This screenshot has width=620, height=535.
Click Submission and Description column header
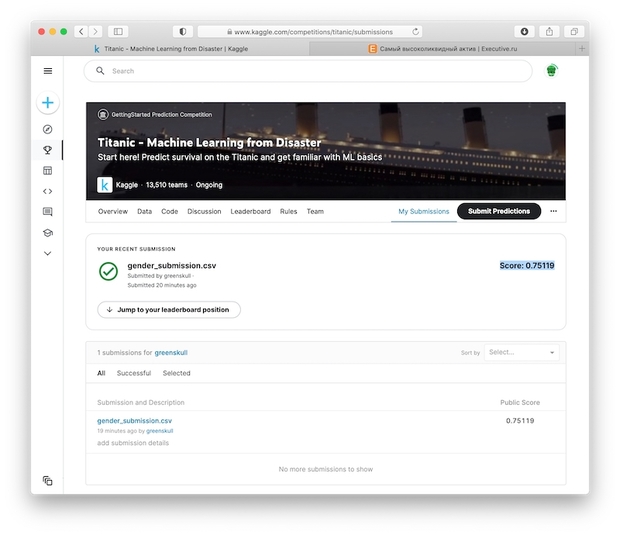[141, 403]
